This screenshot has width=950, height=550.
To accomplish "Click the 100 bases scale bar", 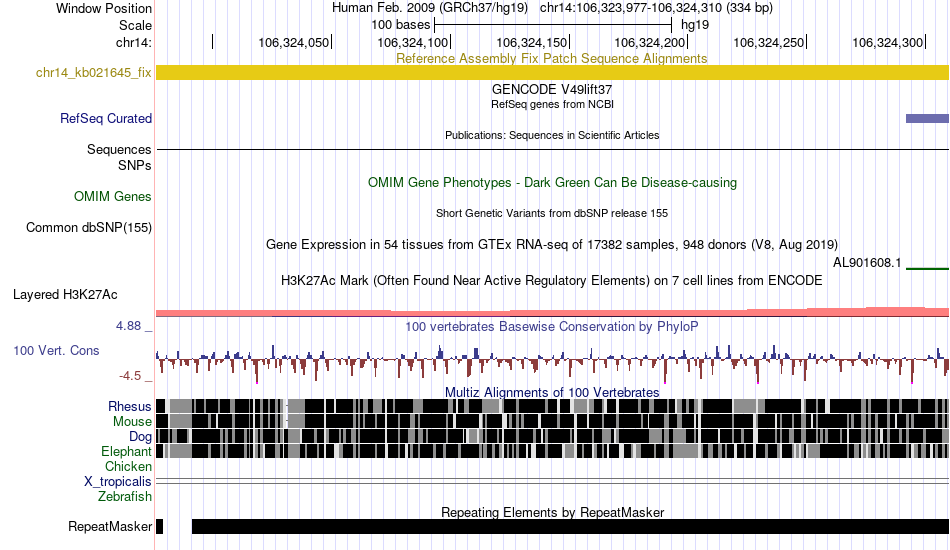I will pyautogui.click(x=553, y=25).
